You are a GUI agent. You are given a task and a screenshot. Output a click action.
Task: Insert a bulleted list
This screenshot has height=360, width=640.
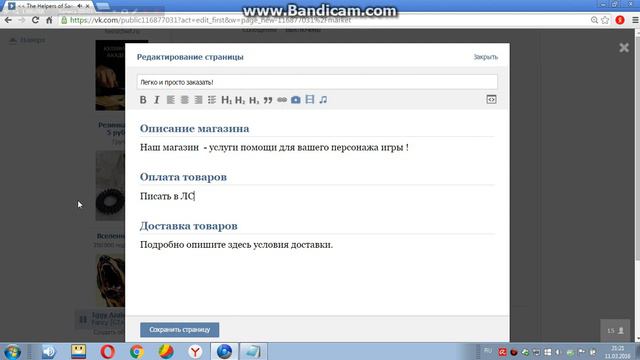212,100
